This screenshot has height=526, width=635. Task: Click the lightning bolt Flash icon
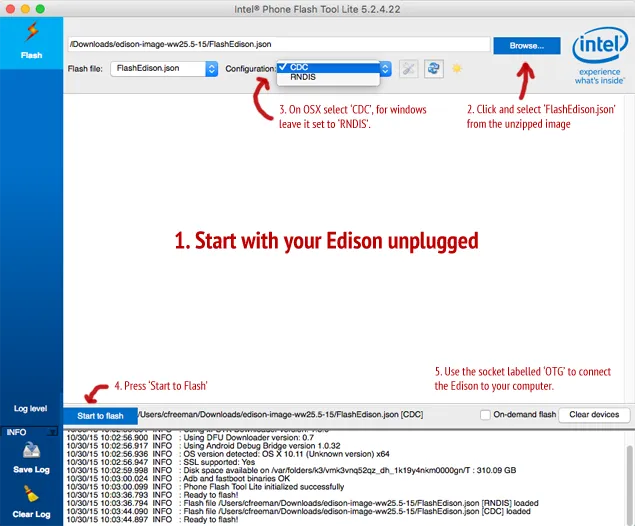tap(32, 32)
